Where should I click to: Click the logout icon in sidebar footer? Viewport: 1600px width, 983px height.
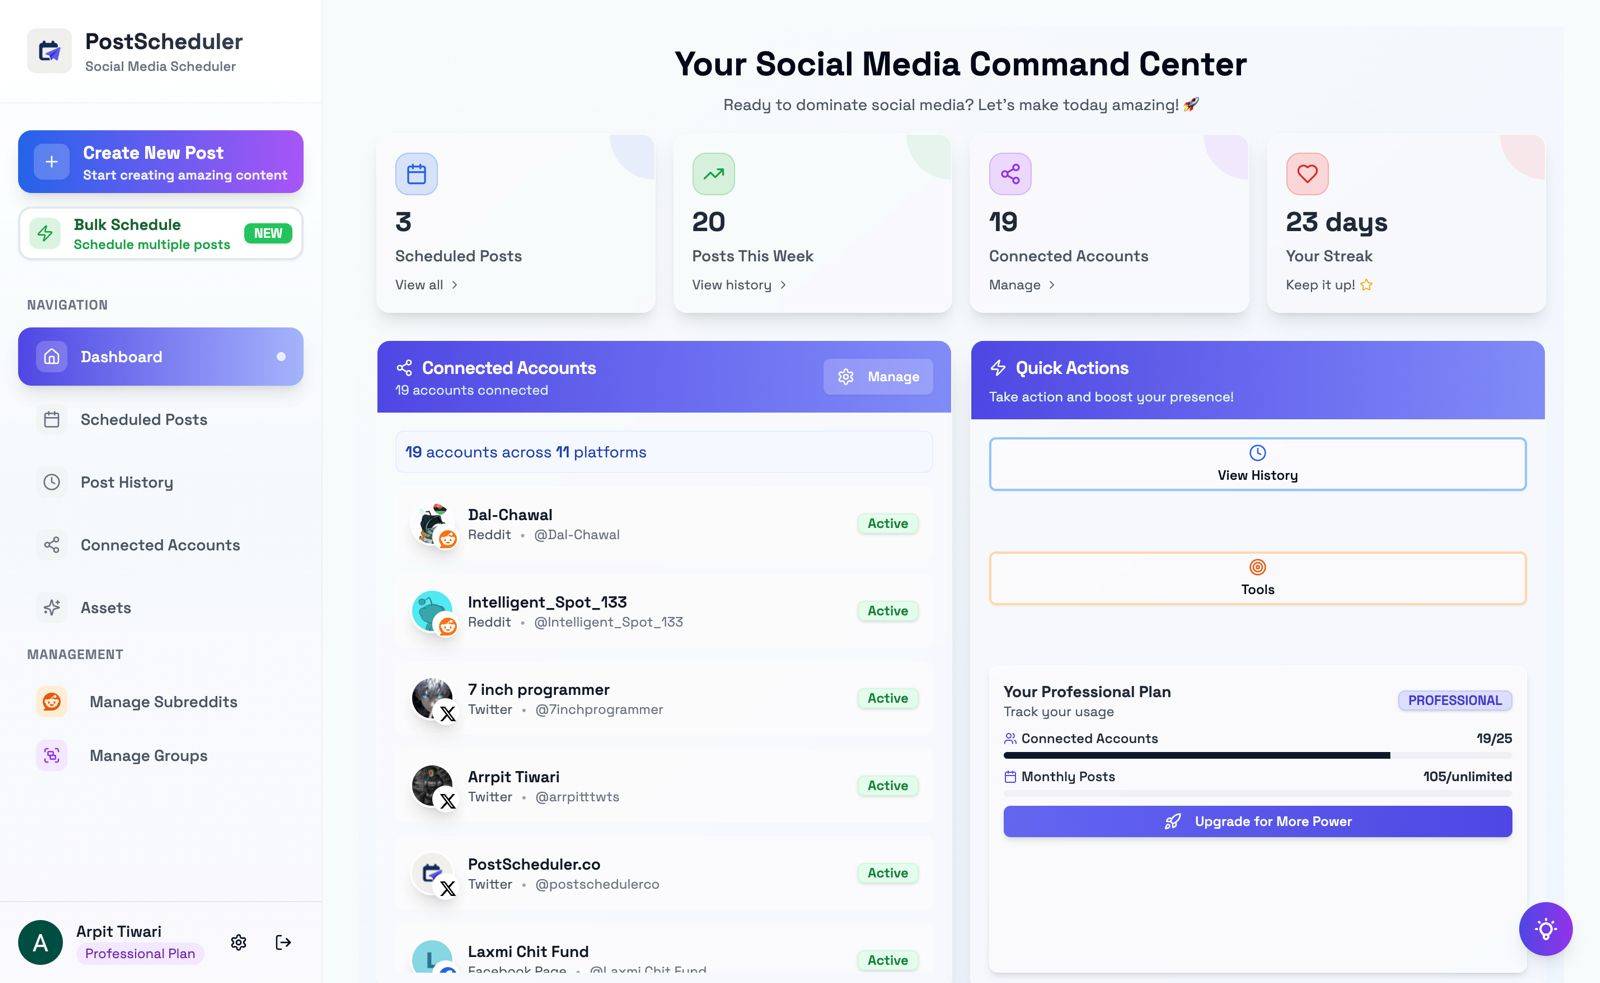click(x=283, y=942)
